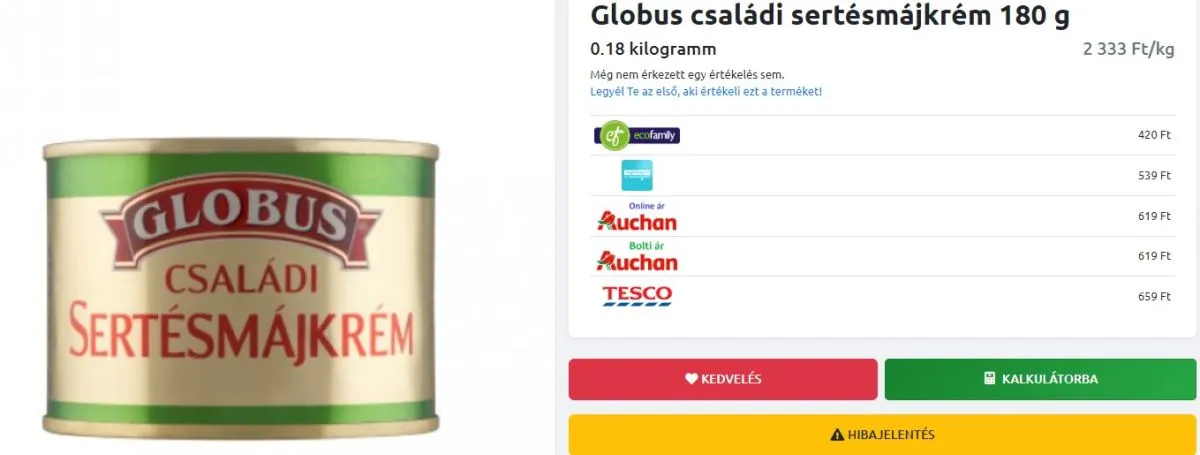Click the warning triangle icon on the Hibajelentés button
1200x455 pixels.
coord(837,435)
